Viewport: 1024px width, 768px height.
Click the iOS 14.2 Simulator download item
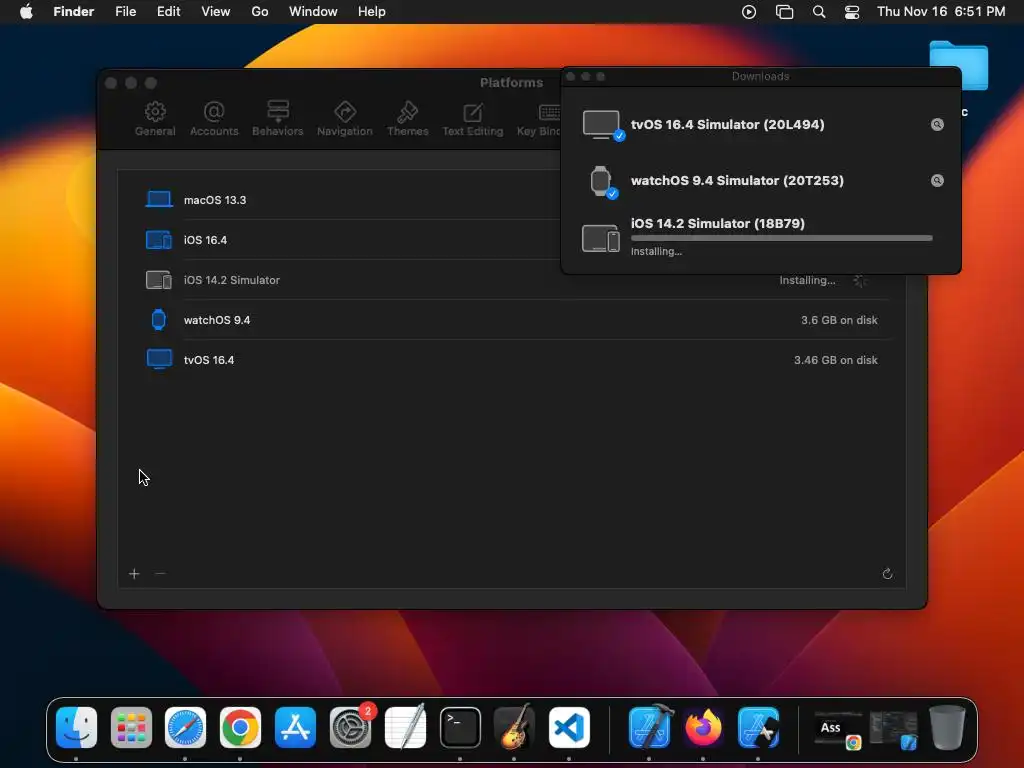tap(761, 236)
